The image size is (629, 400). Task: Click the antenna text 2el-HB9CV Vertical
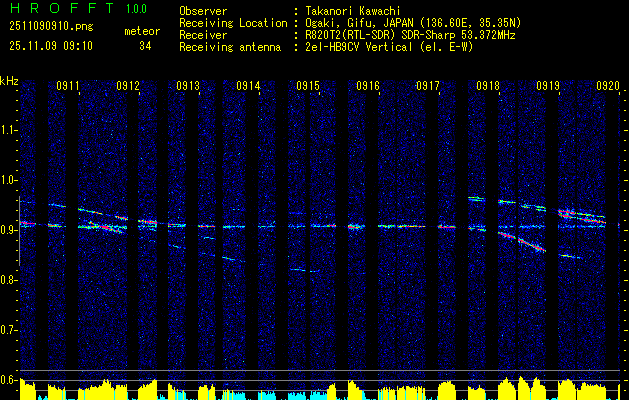point(359,47)
